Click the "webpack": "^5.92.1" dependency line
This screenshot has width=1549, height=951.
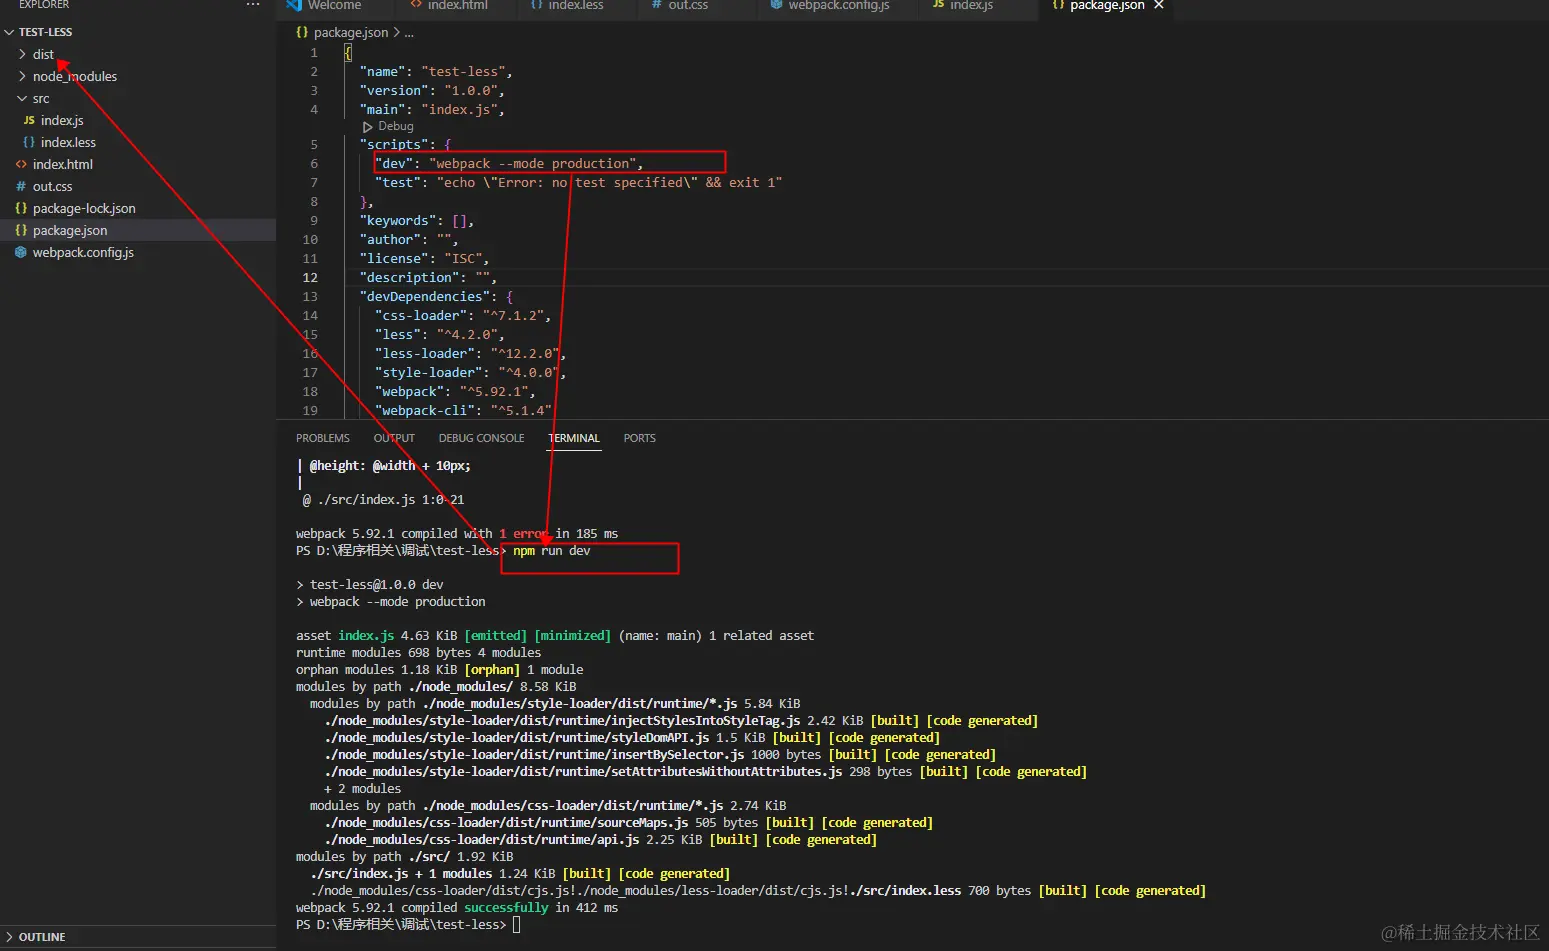click(x=455, y=392)
